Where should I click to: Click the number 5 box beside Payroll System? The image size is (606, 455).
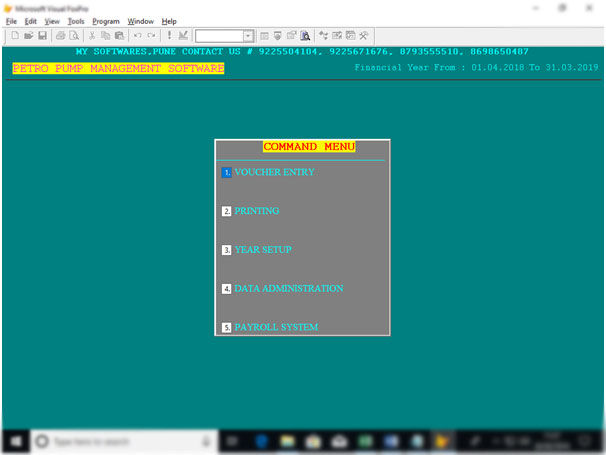point(226,327)
